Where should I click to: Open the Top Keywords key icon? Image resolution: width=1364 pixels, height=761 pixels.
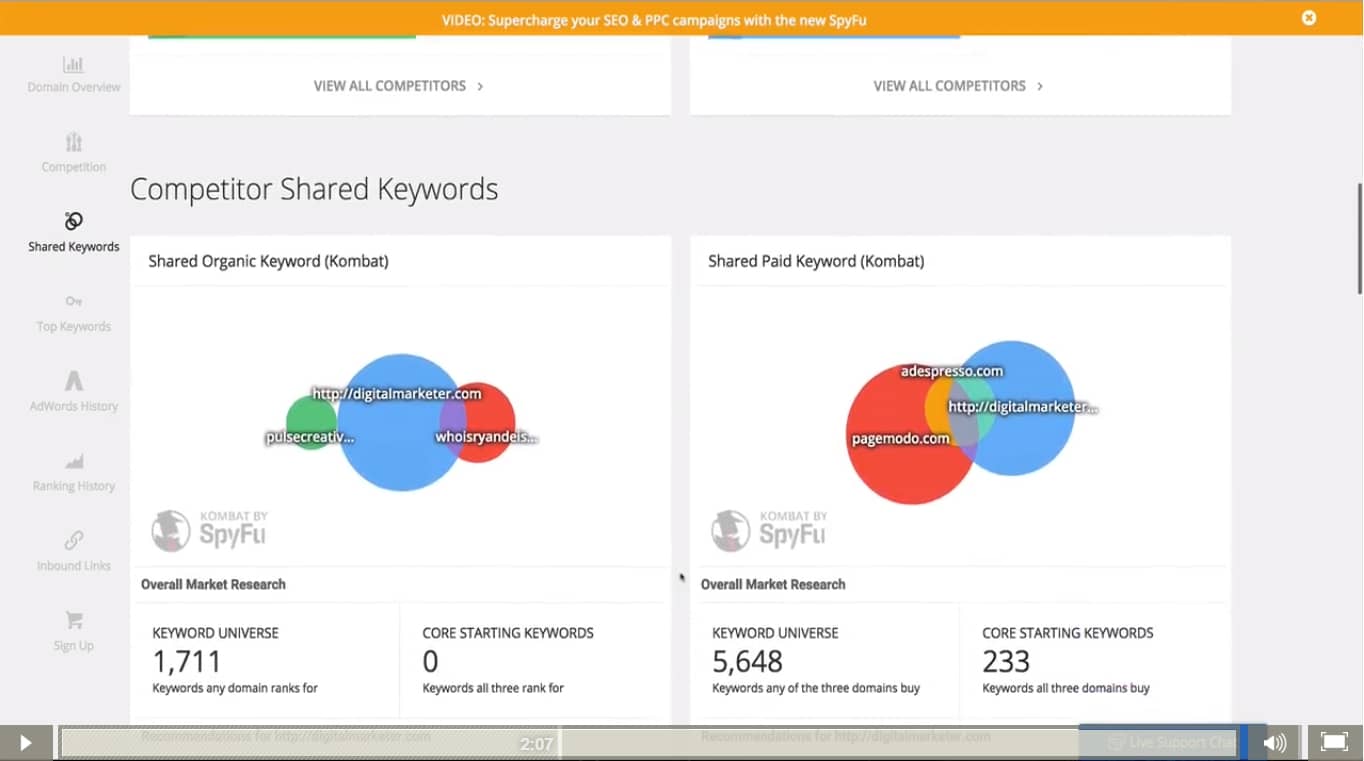pyautogui.click(x=73, y=301)
